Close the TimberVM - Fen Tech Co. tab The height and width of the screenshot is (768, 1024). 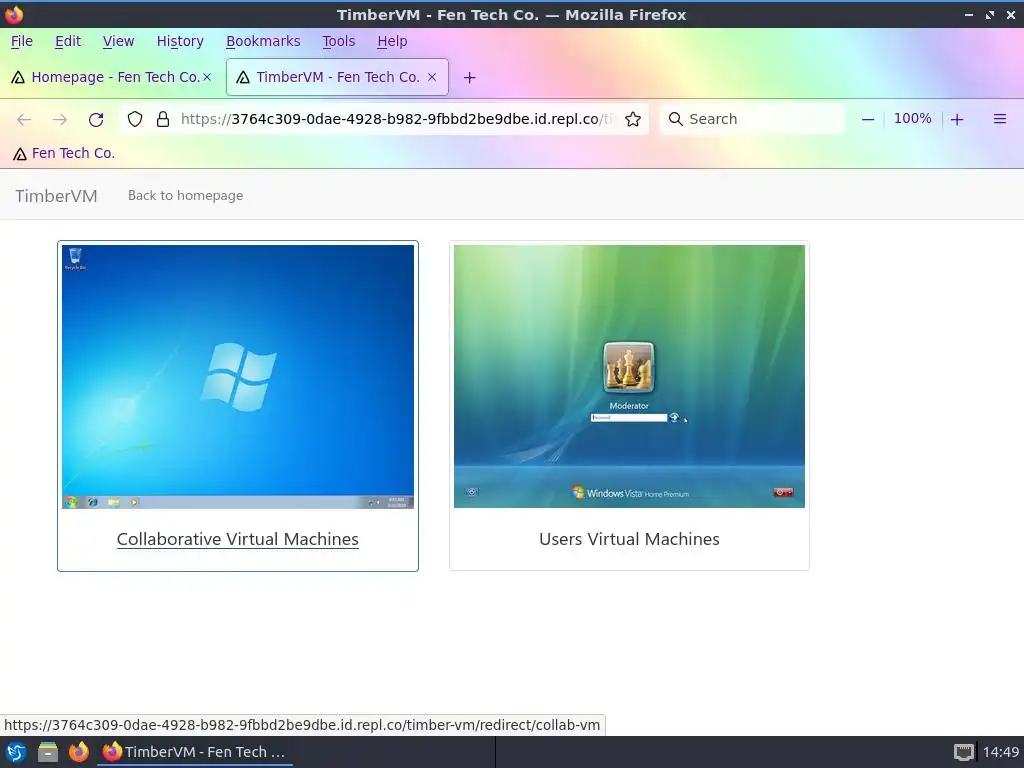point(432,77)
